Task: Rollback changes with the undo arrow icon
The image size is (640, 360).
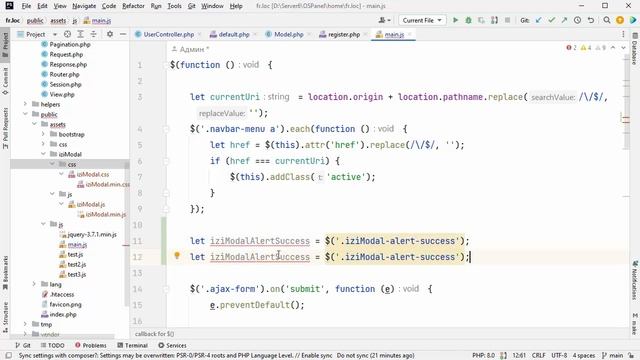Action: (x=590, y=20)
